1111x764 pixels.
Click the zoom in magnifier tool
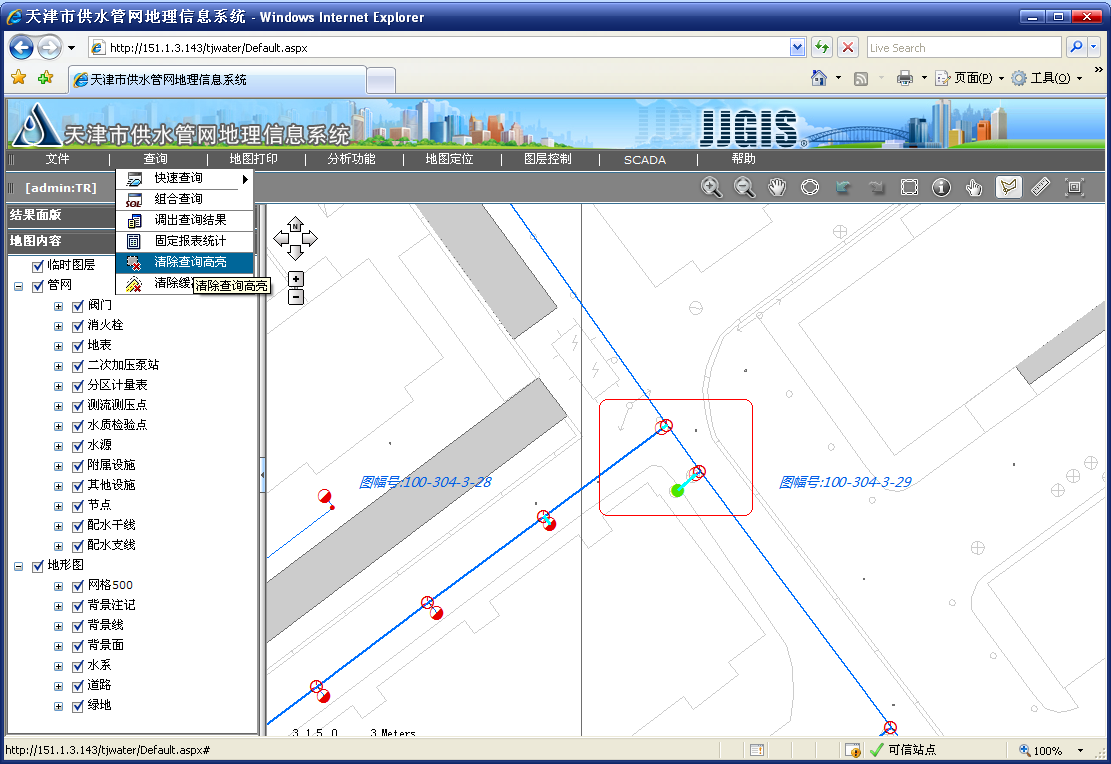click(711, 187)
